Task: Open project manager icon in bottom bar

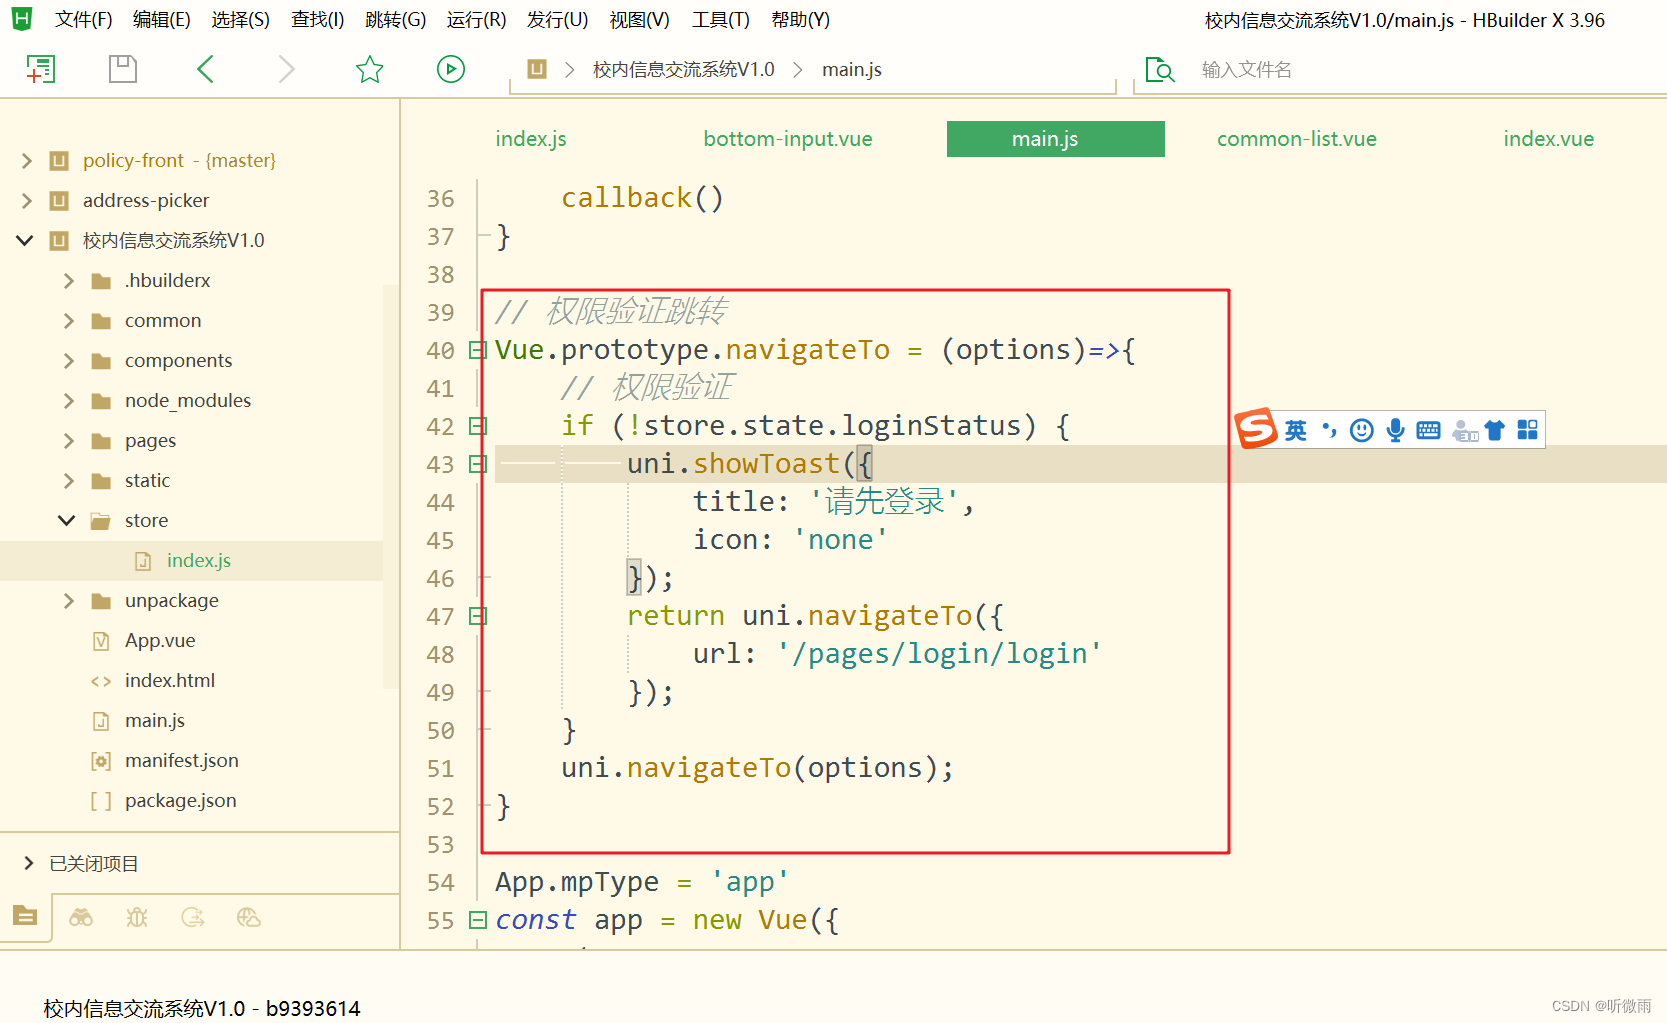Action: [25, 916]
